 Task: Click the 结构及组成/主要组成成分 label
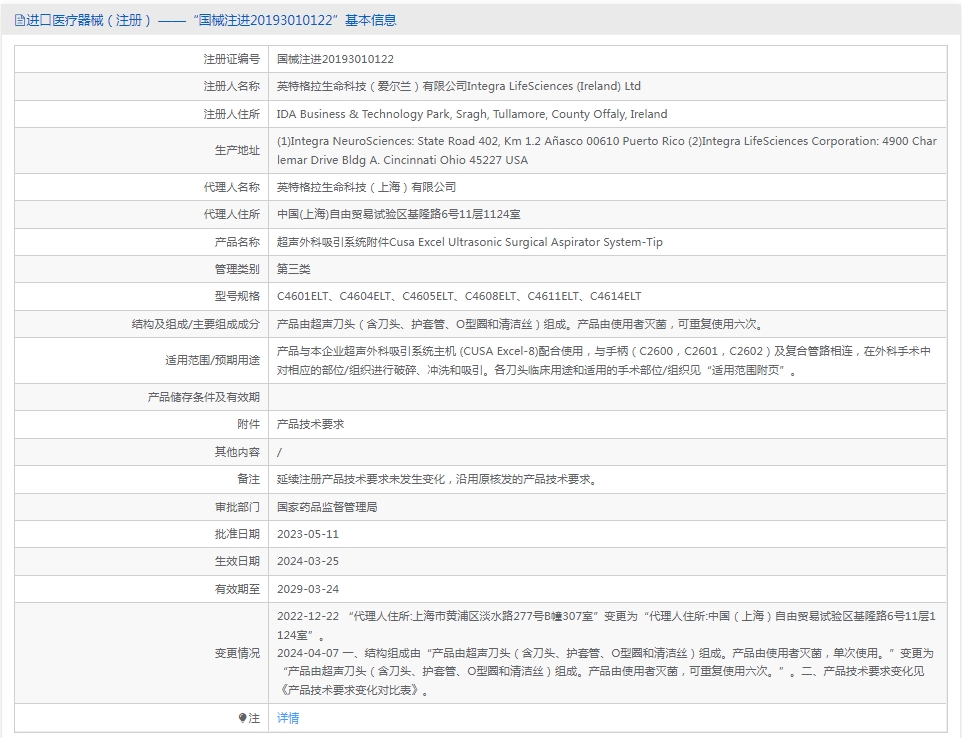click(196, 324)
